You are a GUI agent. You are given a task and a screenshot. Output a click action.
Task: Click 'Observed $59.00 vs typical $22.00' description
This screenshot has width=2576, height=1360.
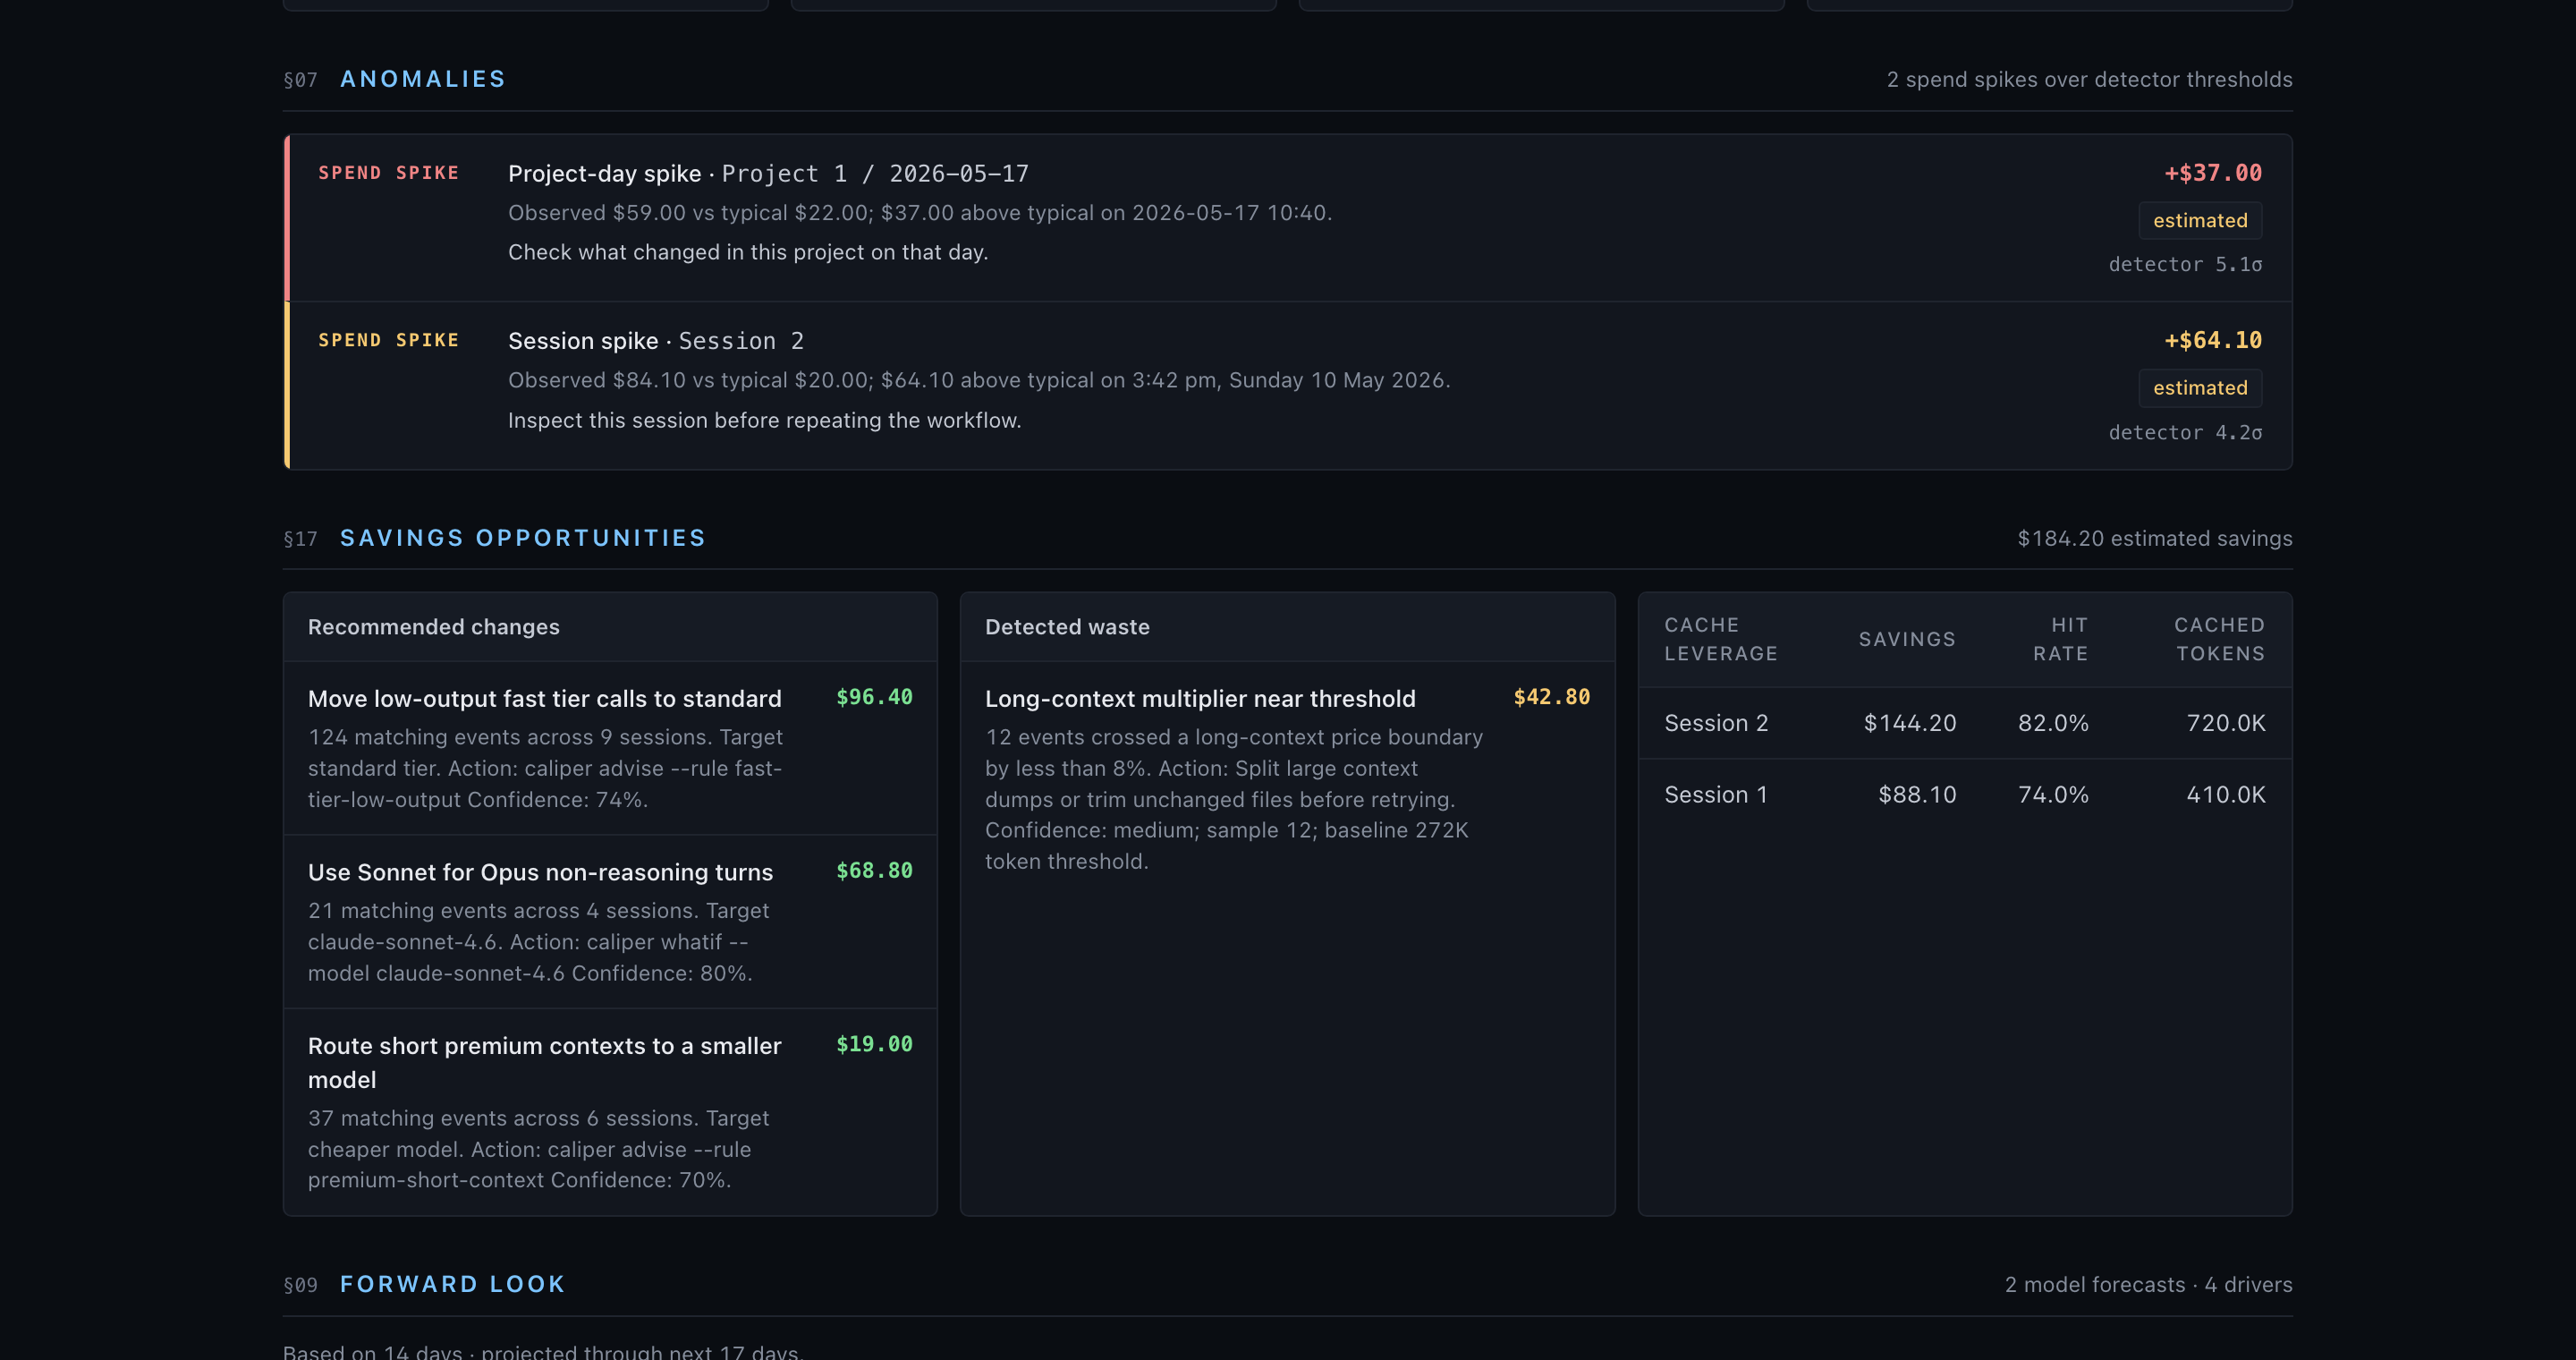click(920, 212)
